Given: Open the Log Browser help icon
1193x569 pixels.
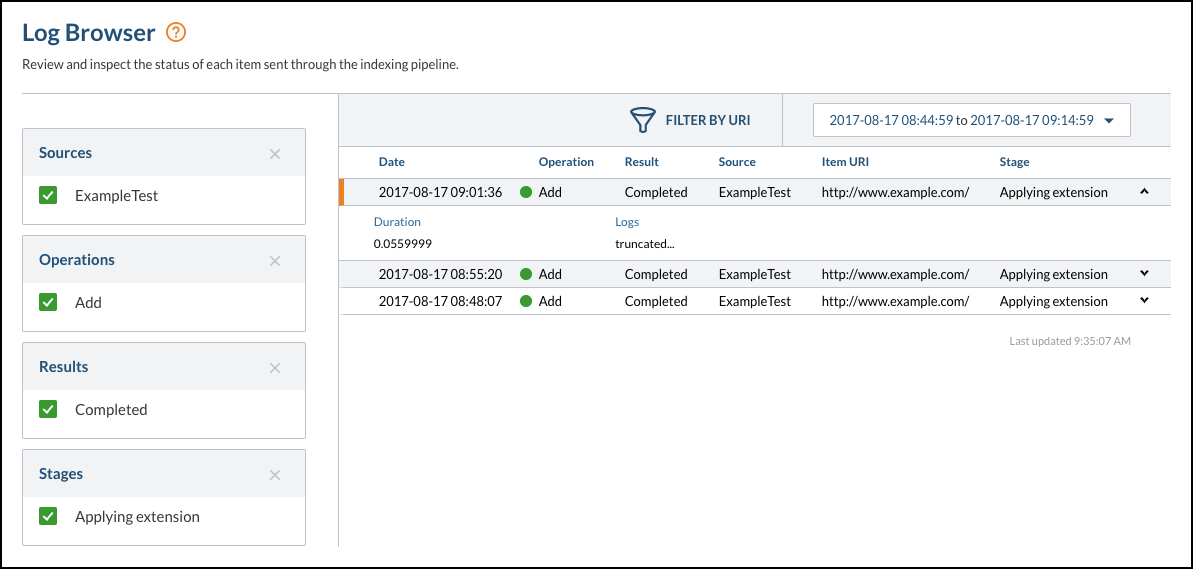Looking at the screenshot, I should (176, 33).
